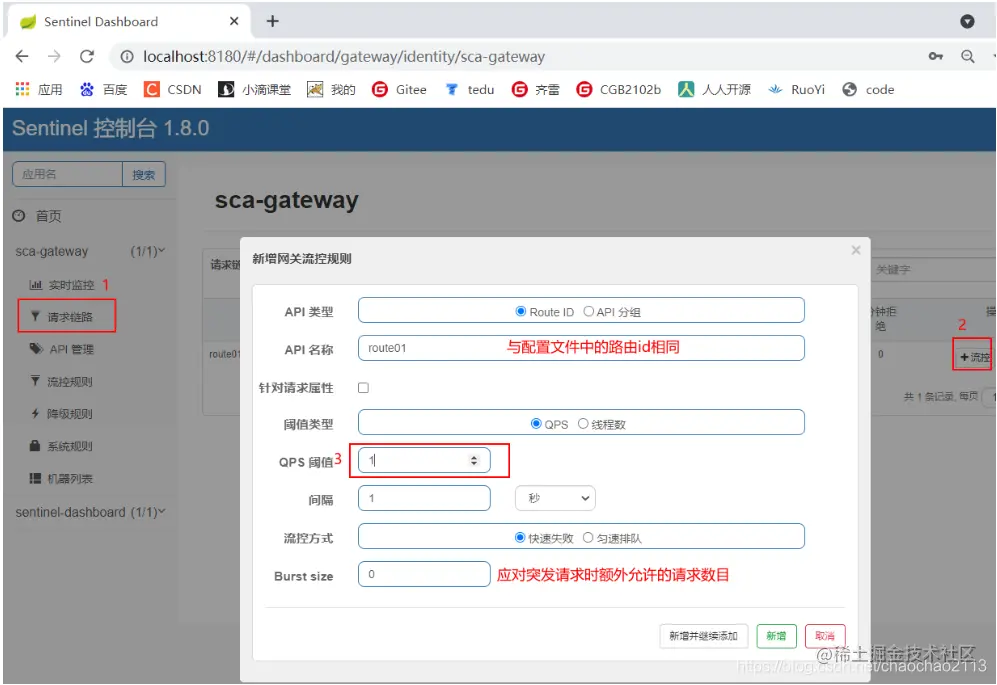The image size is (997, 685).
Task: Select the 匀速排队 flow control radio
Action: coord(588,538)
